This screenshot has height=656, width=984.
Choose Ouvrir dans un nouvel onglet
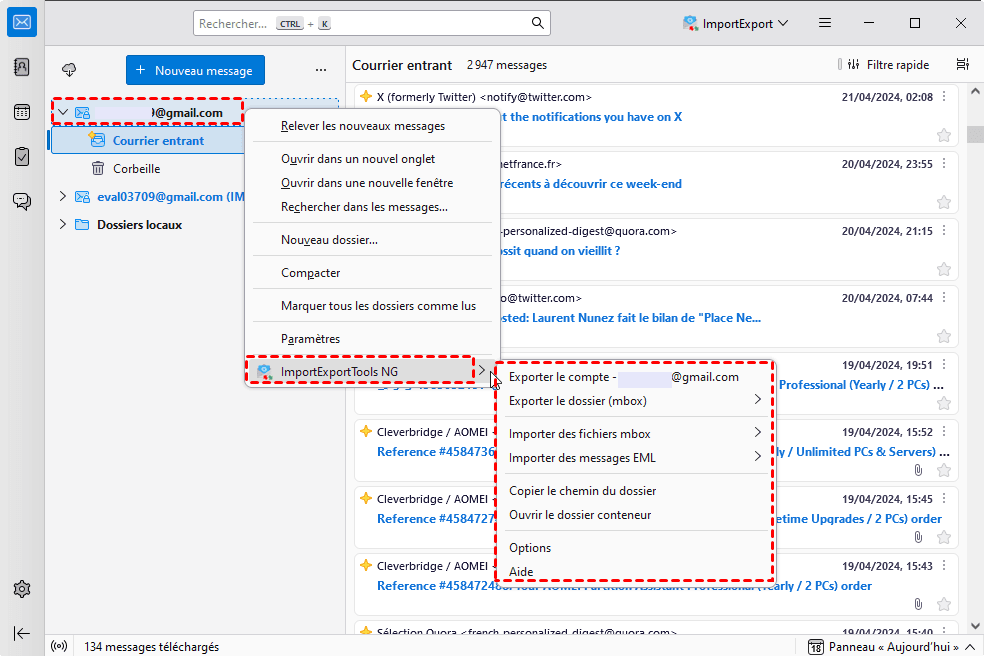coord(372,159)
